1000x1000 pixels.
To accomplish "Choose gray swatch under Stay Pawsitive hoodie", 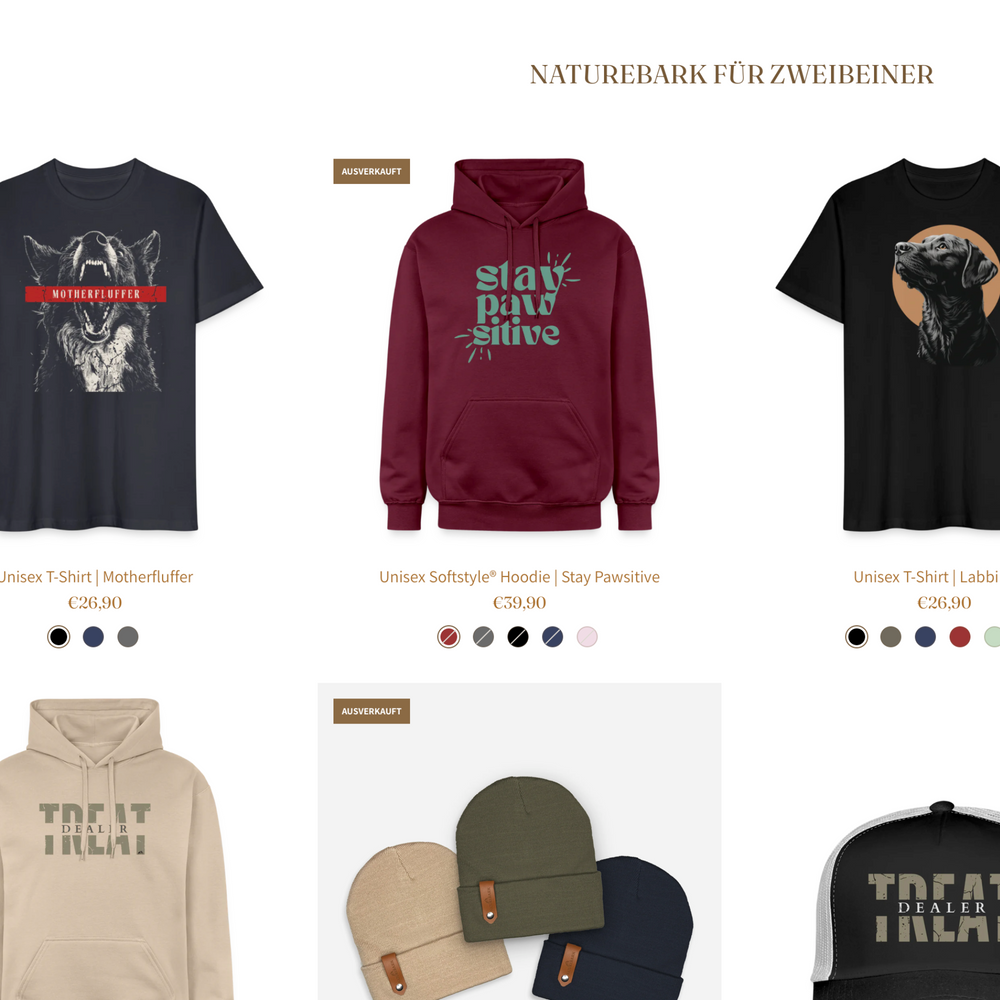I will pyautogui.click(x=483, y=636).
